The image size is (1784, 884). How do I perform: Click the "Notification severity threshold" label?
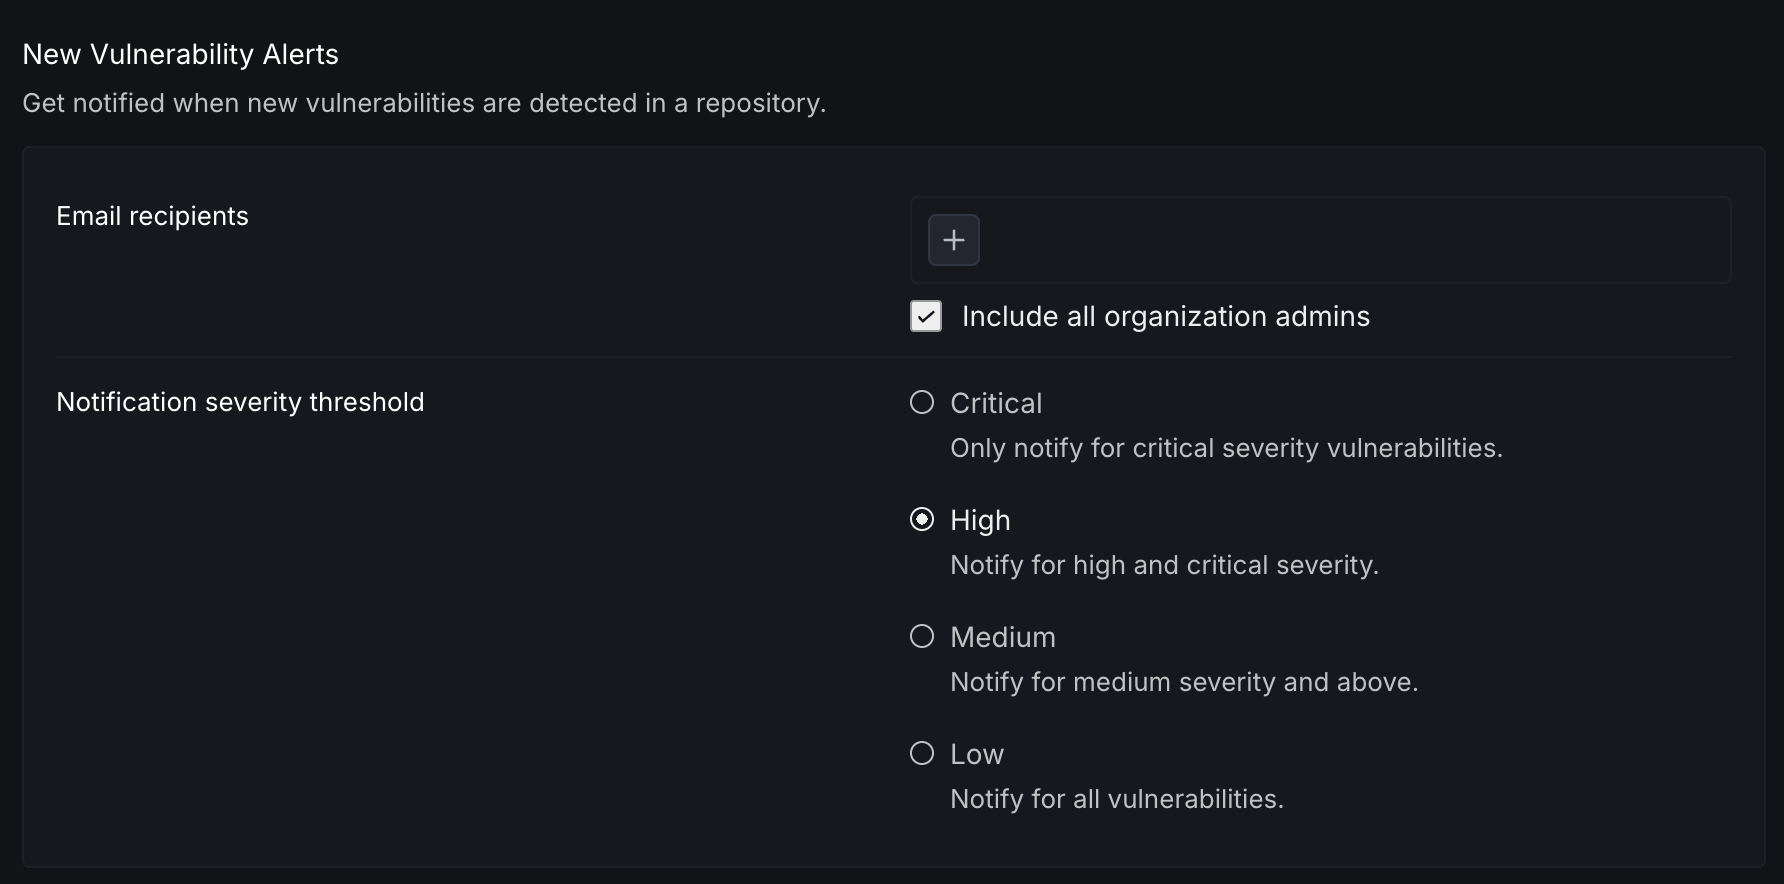click(x=240, y=402)
